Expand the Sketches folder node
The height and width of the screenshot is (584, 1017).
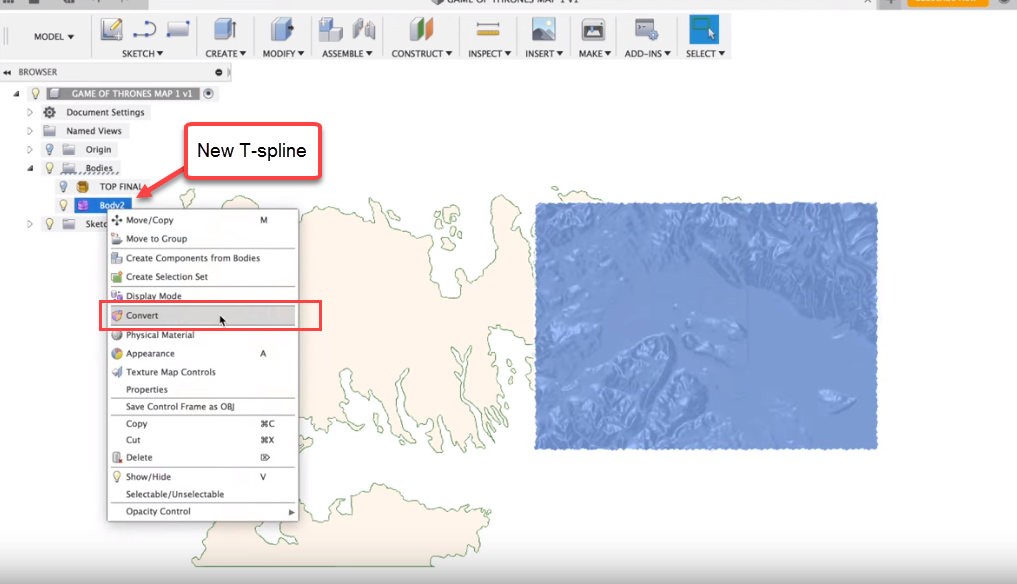(x=30, y=224)
